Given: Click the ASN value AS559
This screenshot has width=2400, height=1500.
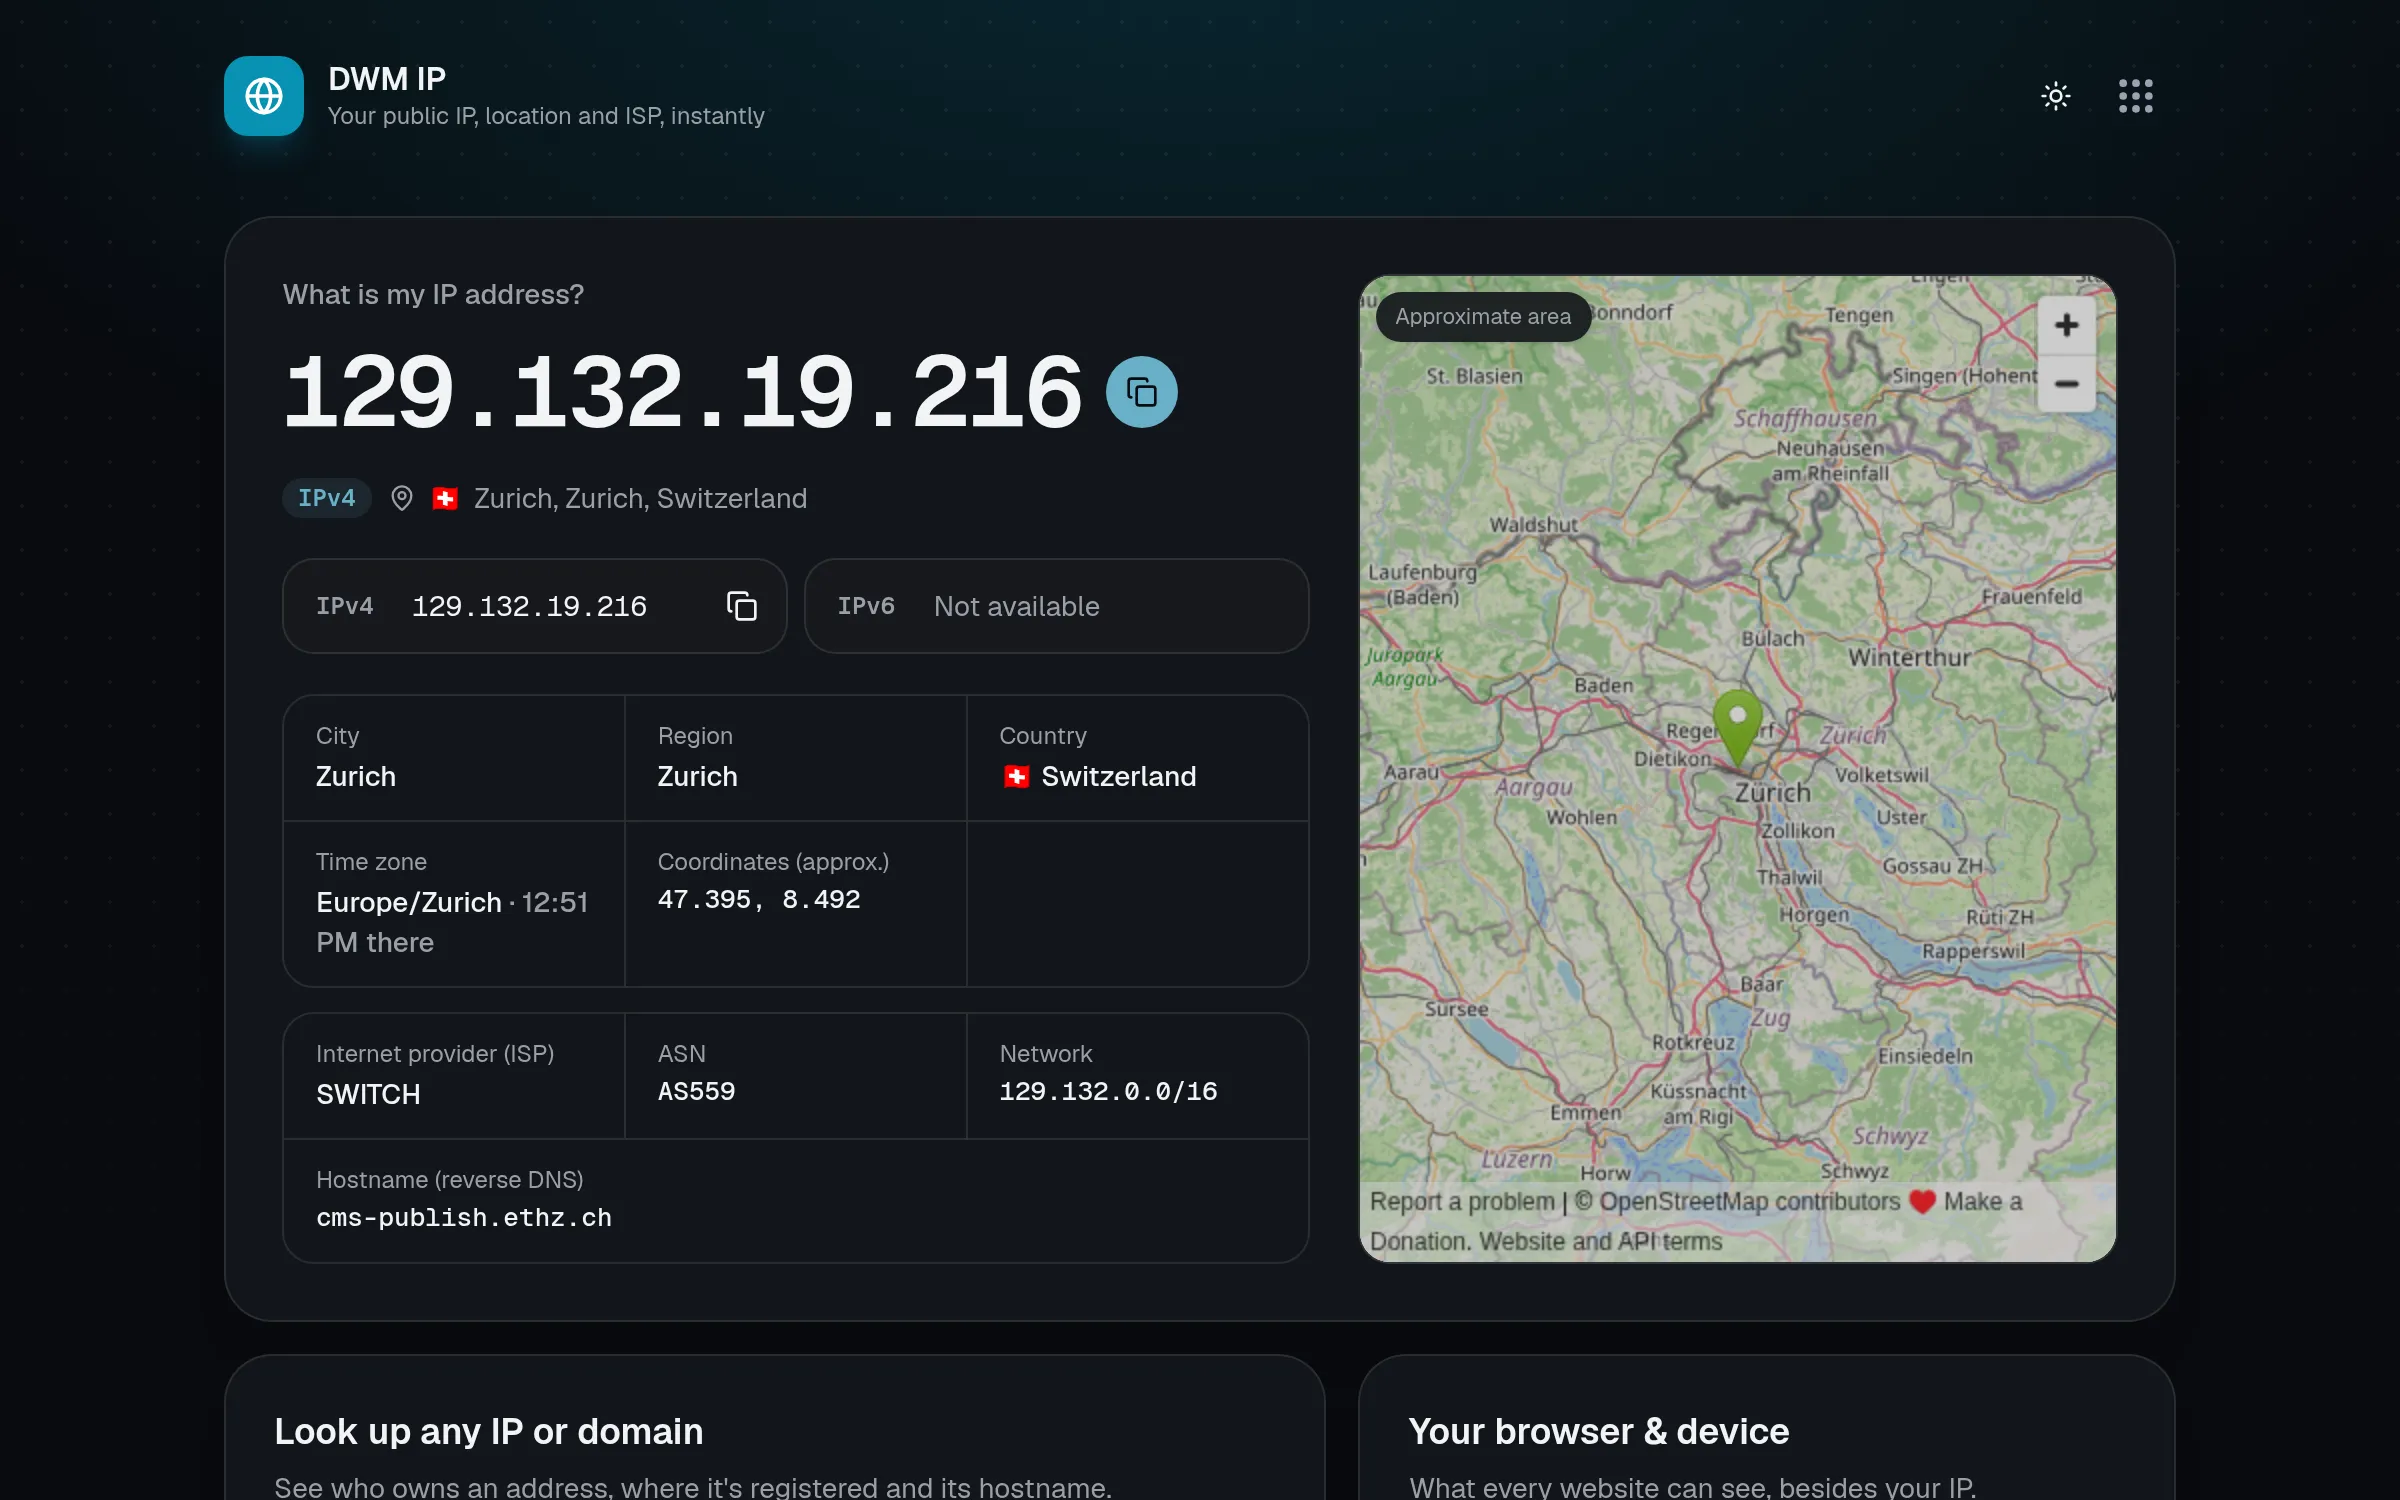Looking at the screenshot, I should [696, 1092].
